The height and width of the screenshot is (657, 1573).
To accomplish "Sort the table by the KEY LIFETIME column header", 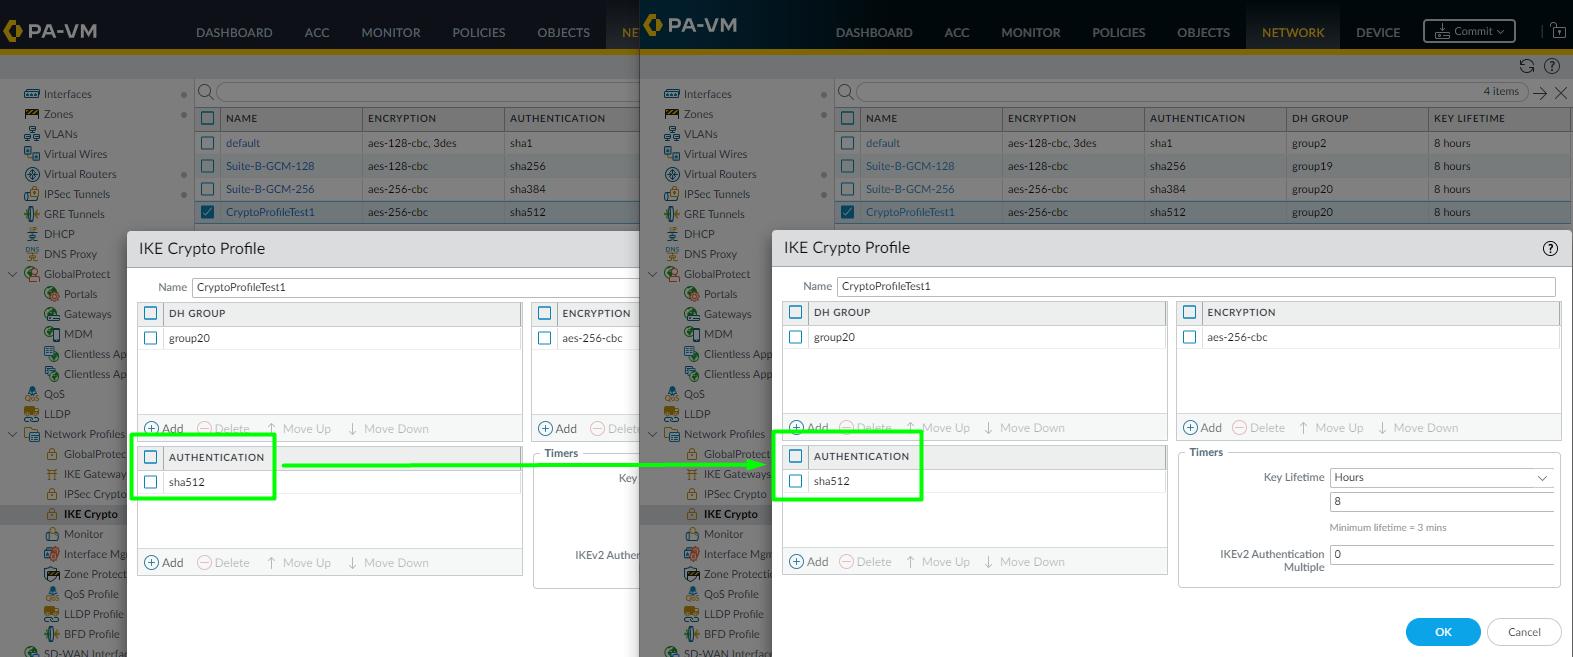I will [1468, 118].
